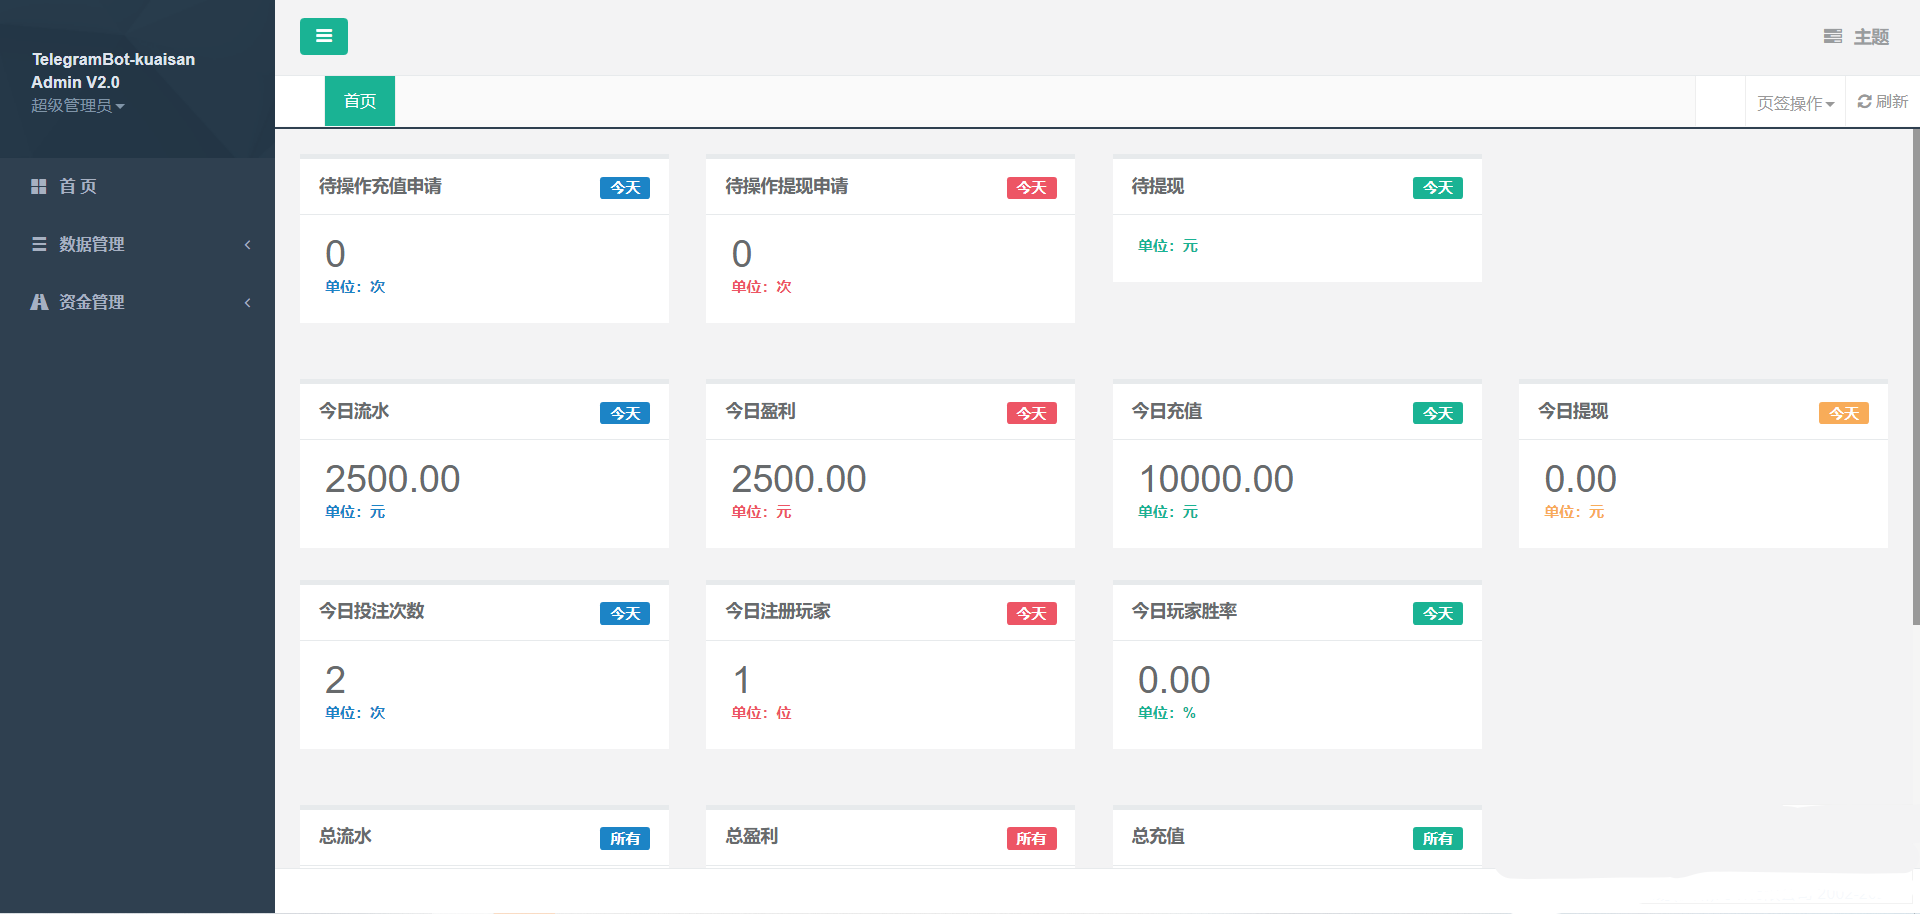The image size is (1920, 914).
Task: Click the green sidebar toggle icon
Action: pyautogui.click(x=323, y=36)
